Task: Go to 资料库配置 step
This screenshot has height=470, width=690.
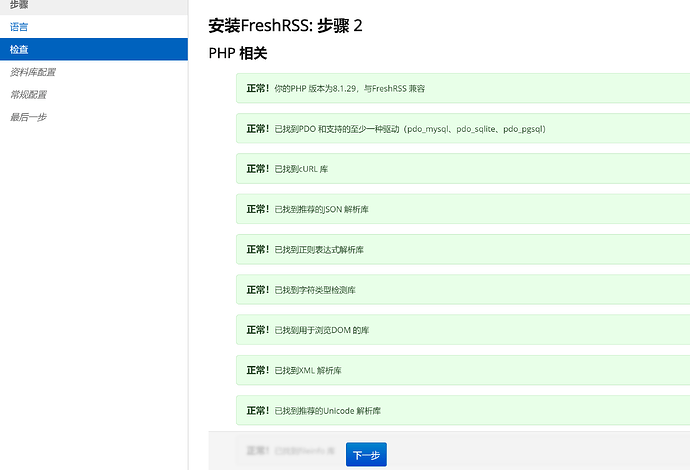Action: coord(94,72)
